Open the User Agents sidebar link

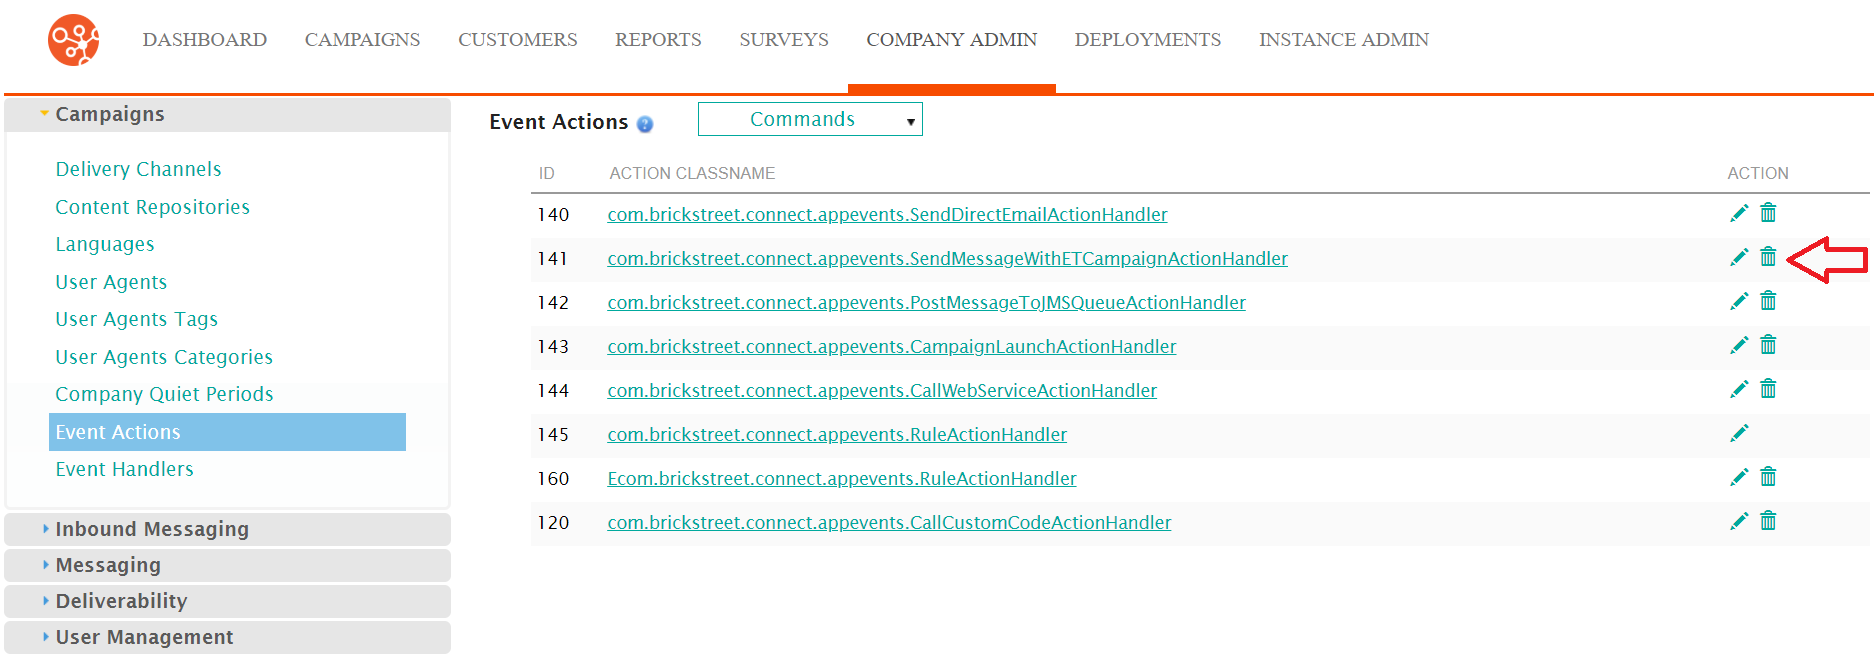click(x=111, y=282)
